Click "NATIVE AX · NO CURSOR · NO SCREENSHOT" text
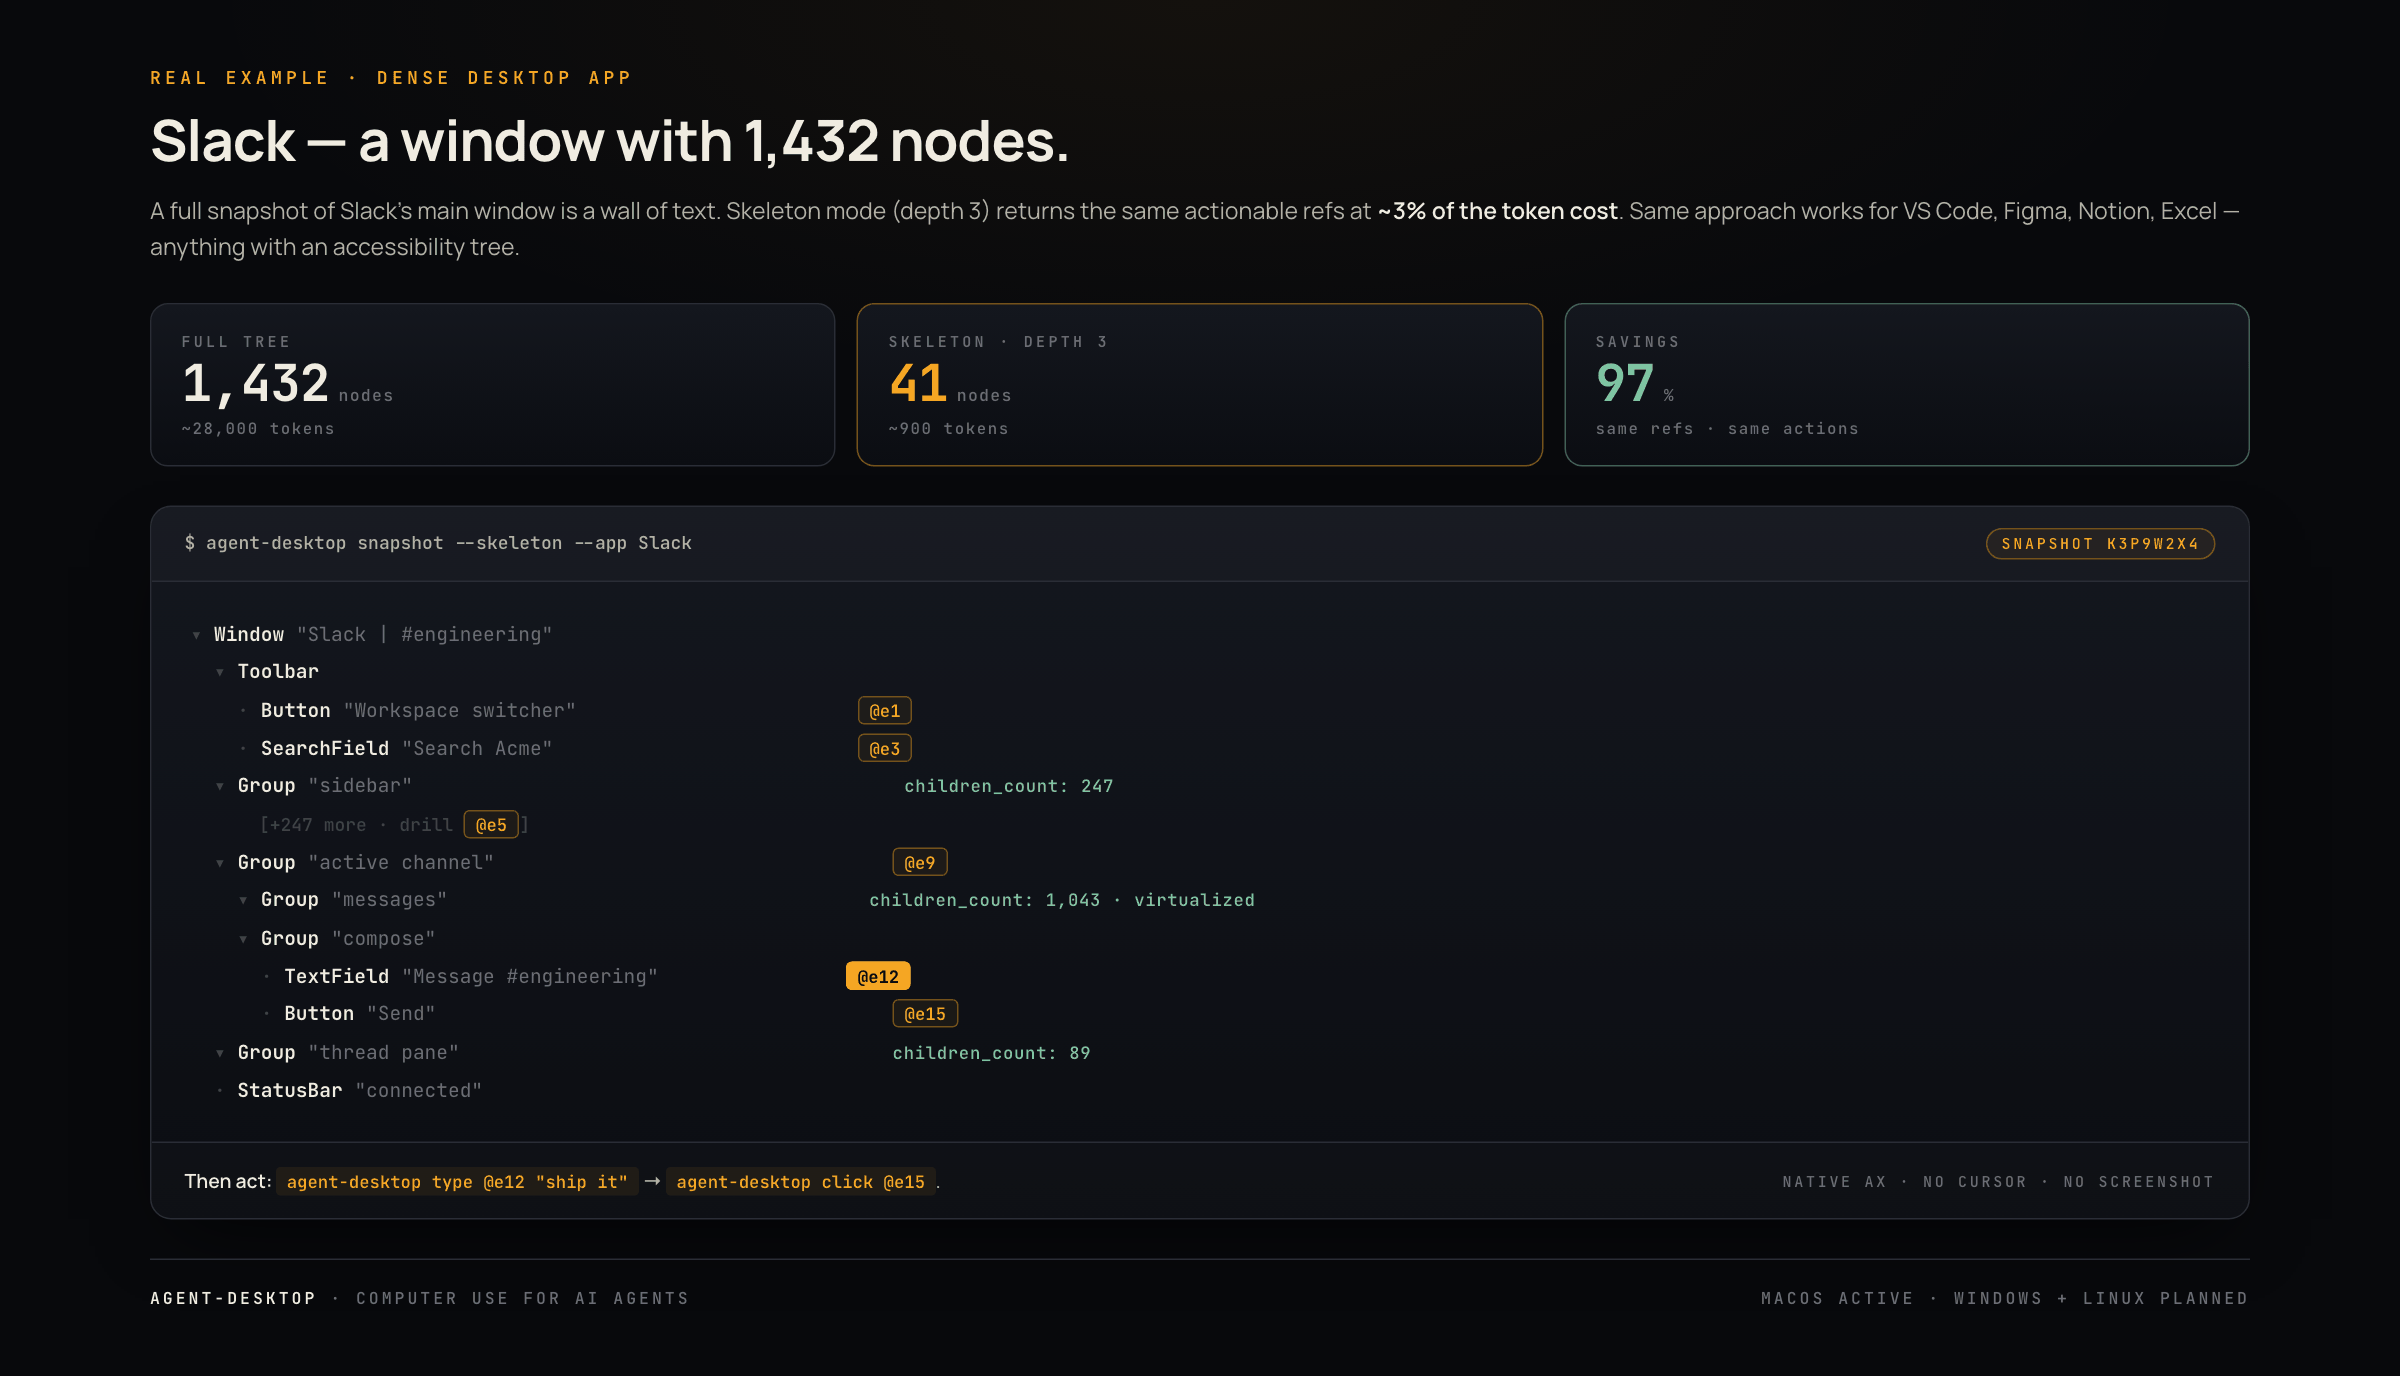Screen dimensions: 2400x1376 (x=1998, y=1182)
